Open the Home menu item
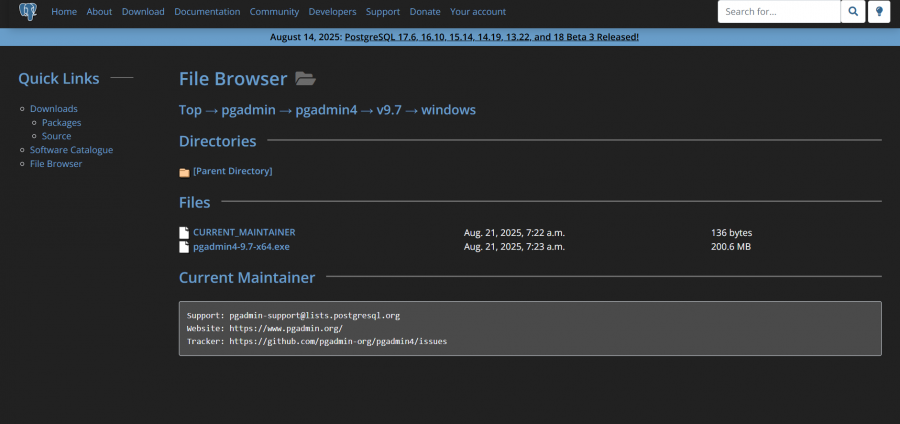This screenshot has width=900, height=424. 64,11
